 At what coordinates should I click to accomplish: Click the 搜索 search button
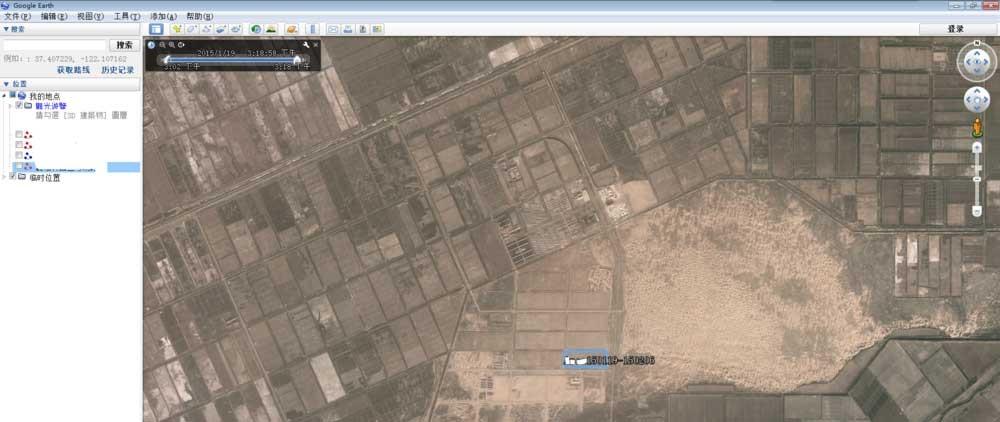point(123,45)
